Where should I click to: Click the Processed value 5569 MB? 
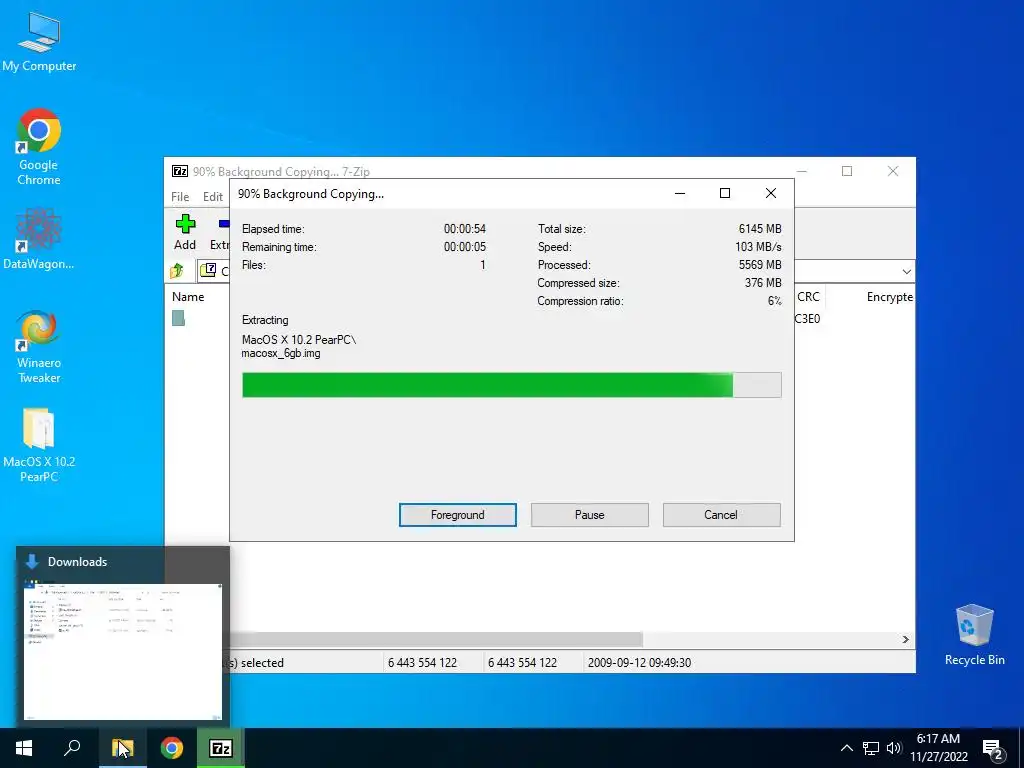click(x=760, y=264)
